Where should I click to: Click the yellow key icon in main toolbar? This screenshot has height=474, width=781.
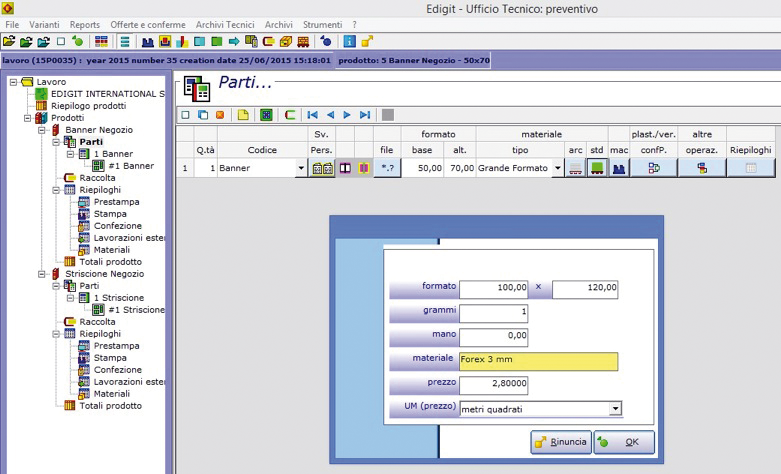point(367,41)
